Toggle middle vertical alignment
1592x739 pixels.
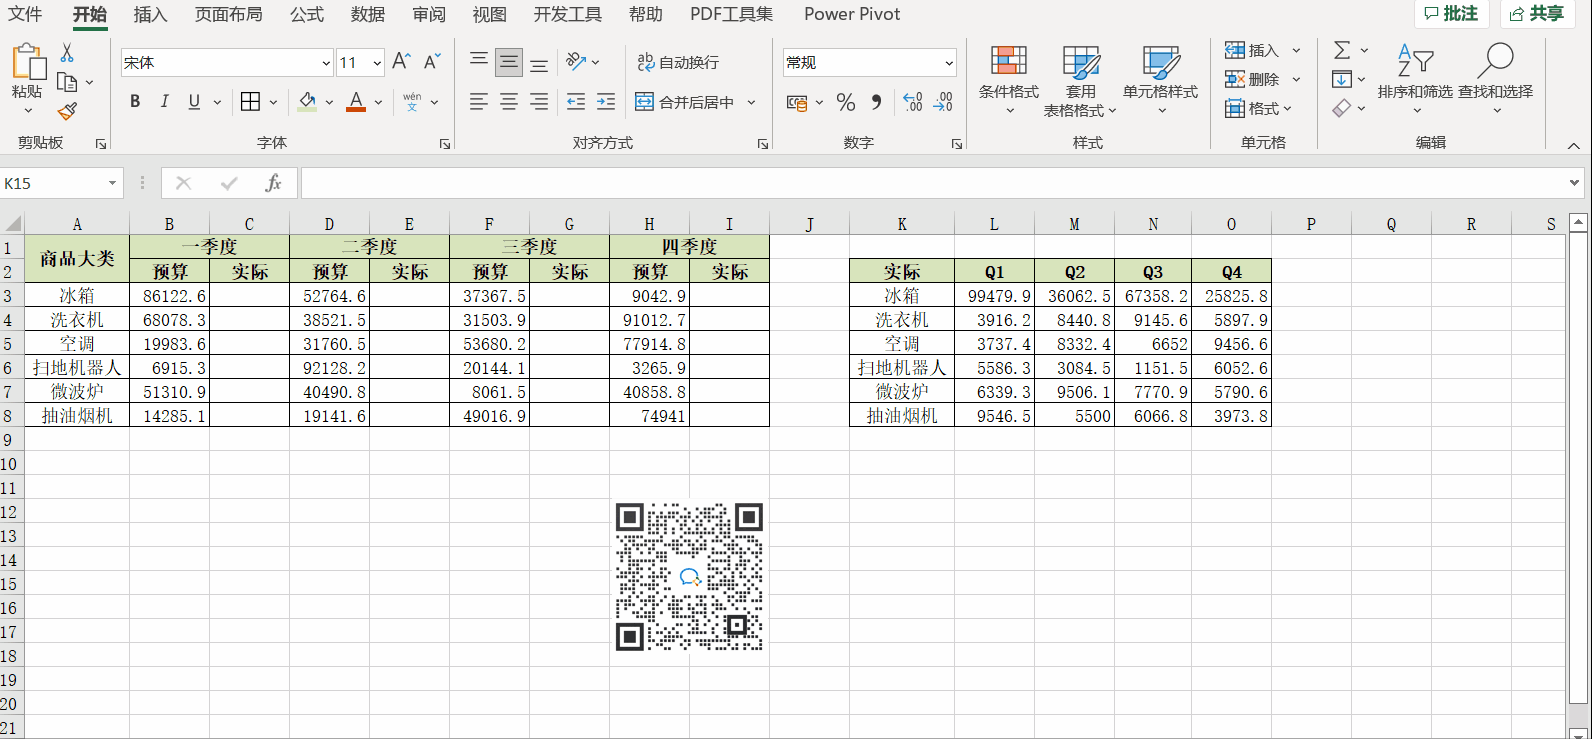point(509,62)
